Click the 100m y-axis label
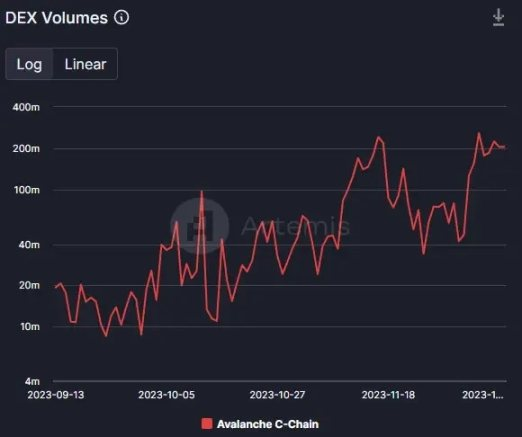 [27, 190]
